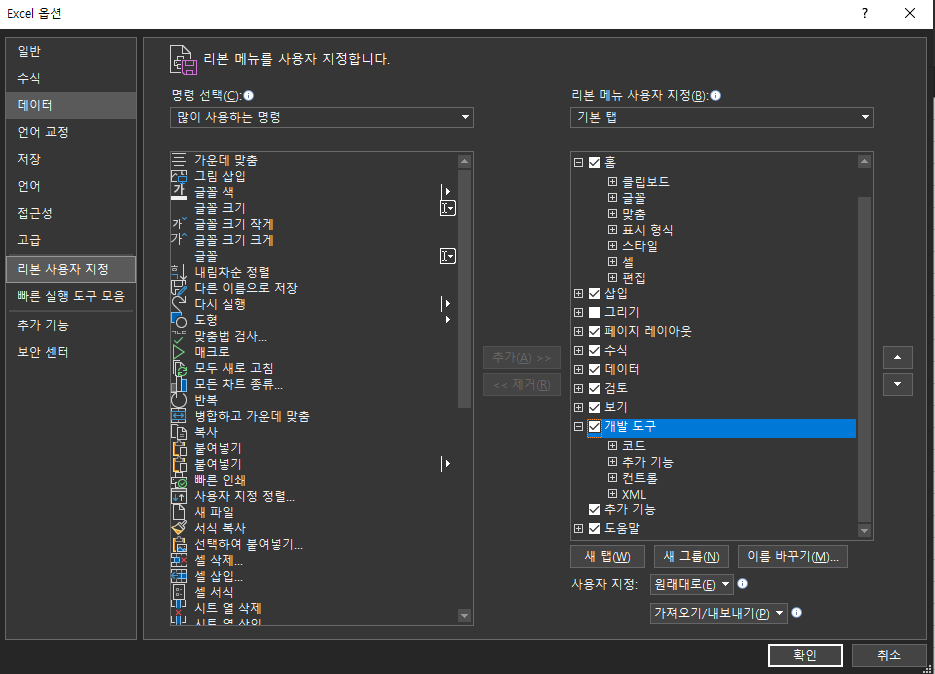The height and width of the screenshot is (674, 935).
Task: Expand the 코드 group
Action: coord(612,446)
